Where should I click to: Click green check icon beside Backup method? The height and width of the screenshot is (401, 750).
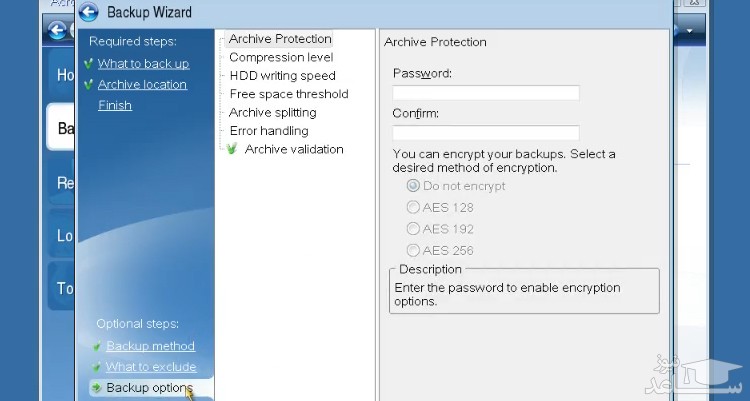96,347
